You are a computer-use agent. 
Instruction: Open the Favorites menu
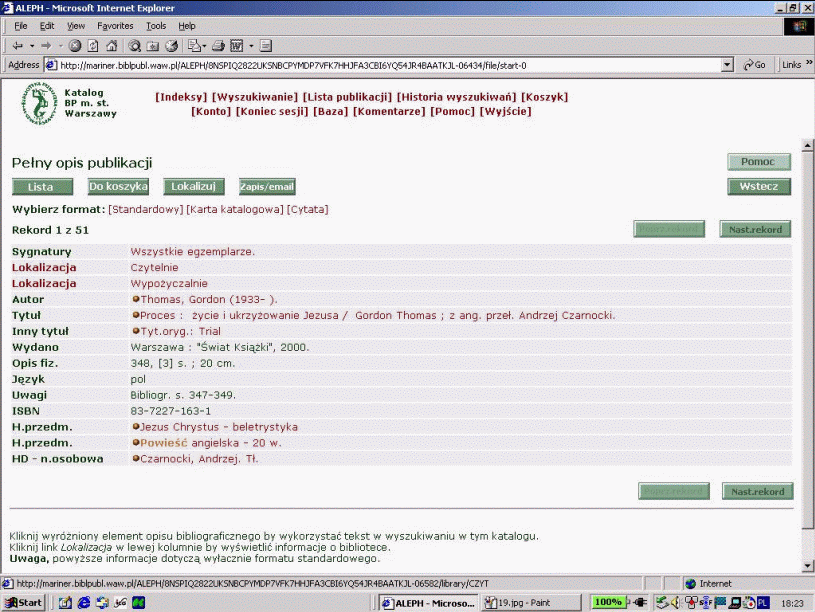tap(115, 25)
